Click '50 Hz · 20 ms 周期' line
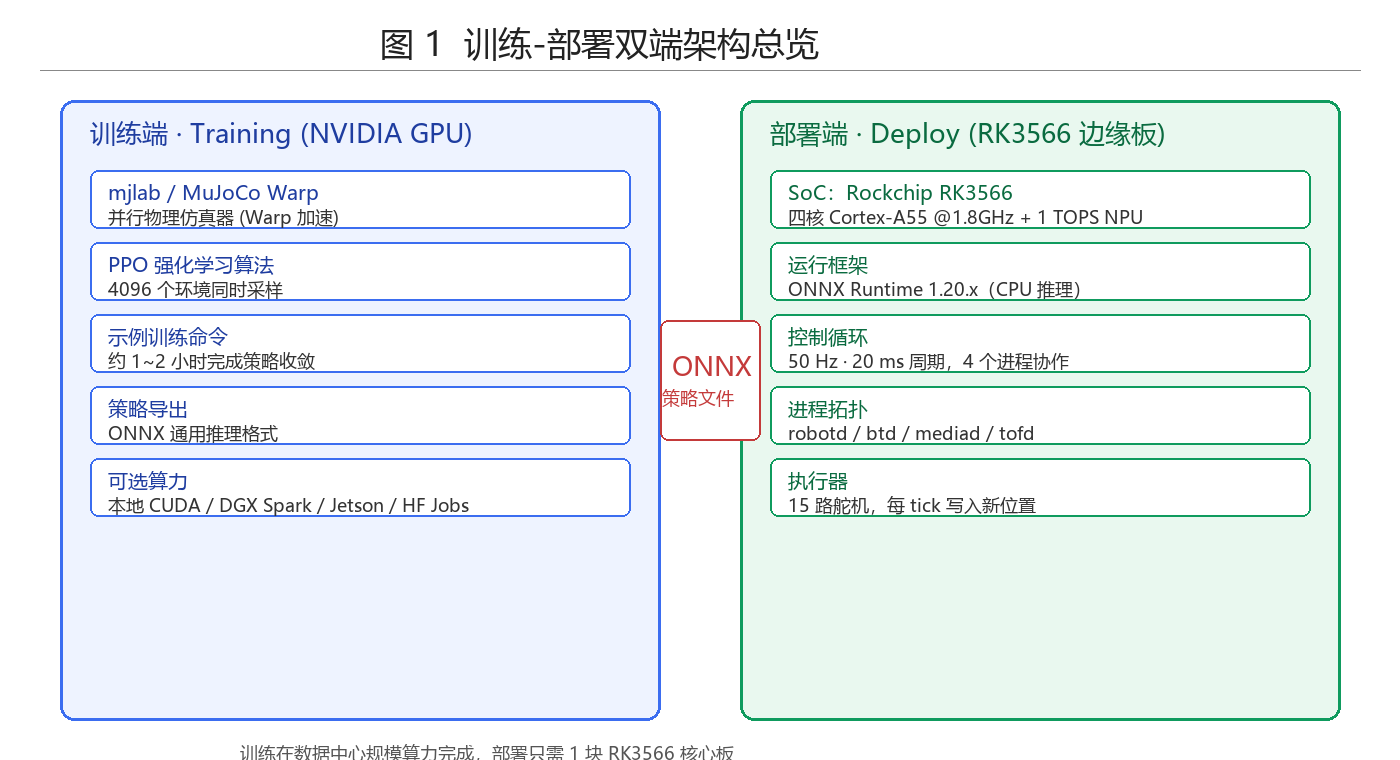This screenshot has width=1400, height=760. pyautogui.click(x=928, y=361)
